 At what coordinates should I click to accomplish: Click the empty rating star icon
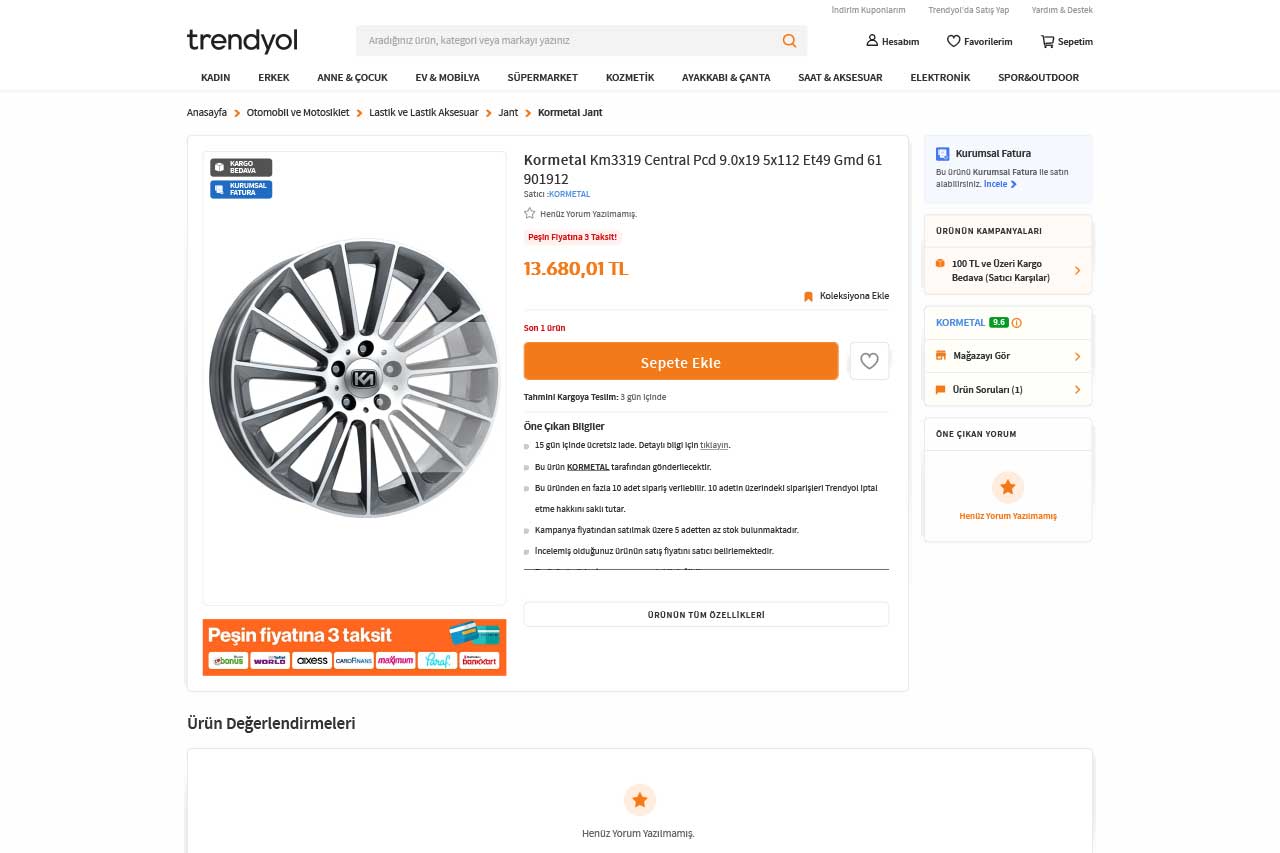pos(530,213)
